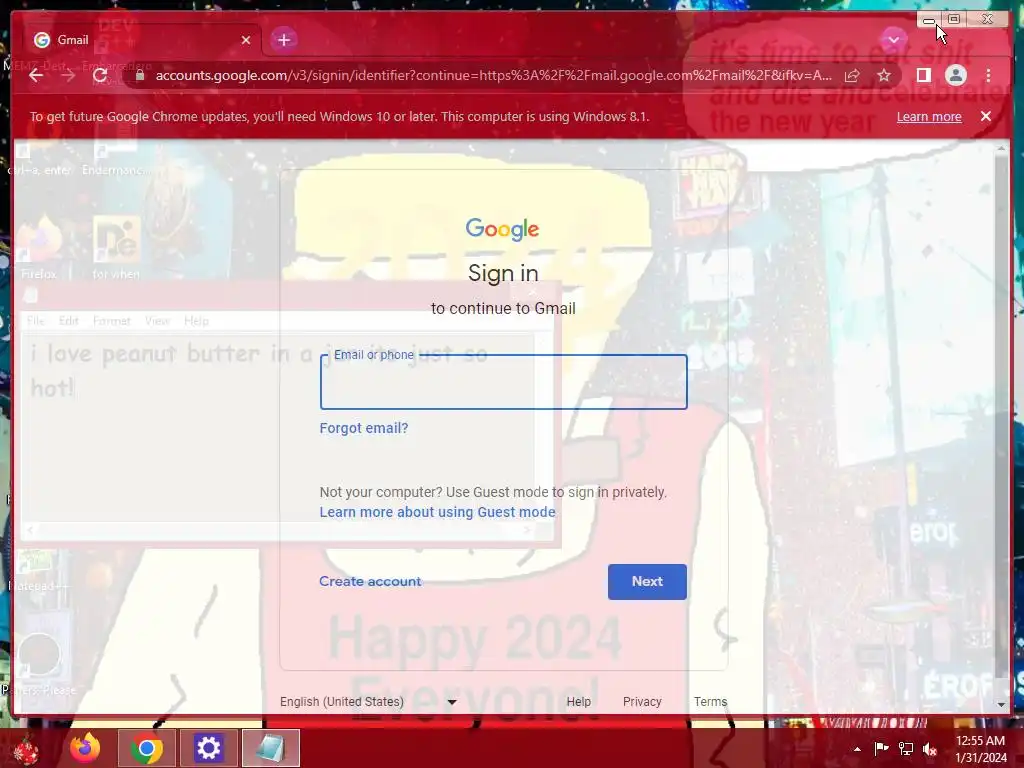This screenshot has height=768, width=1024.
Task: Open Chrome's side panel icon
Action: (923, 76)
